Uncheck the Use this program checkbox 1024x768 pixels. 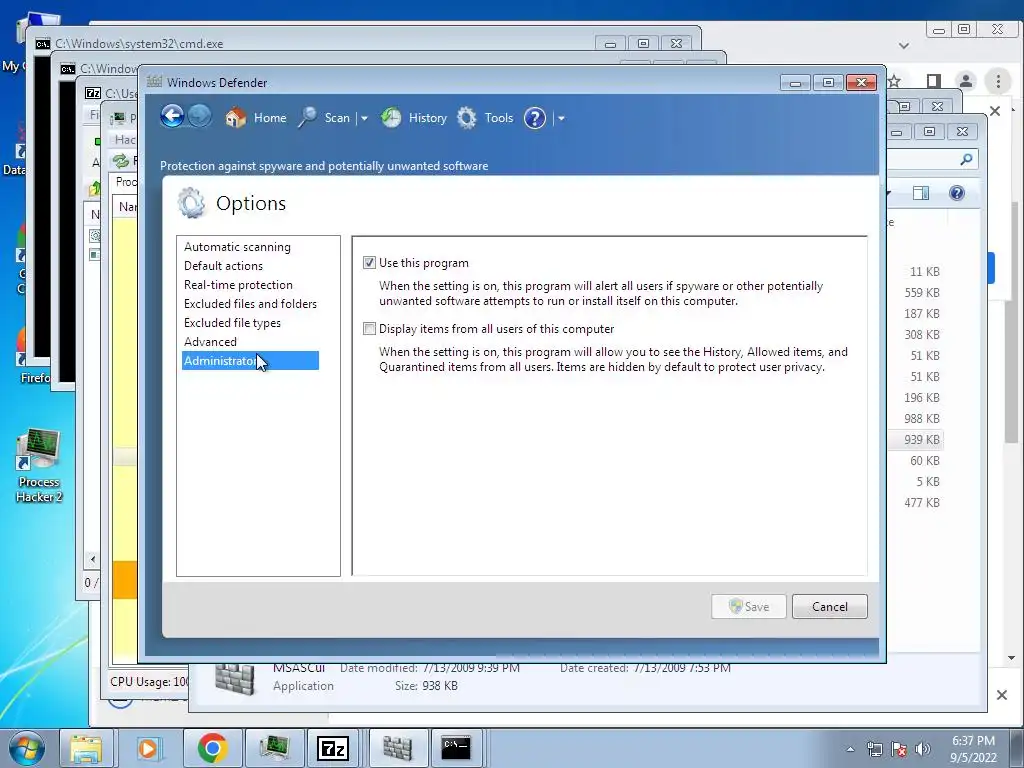pyautogui.click(x=370, y=263)
